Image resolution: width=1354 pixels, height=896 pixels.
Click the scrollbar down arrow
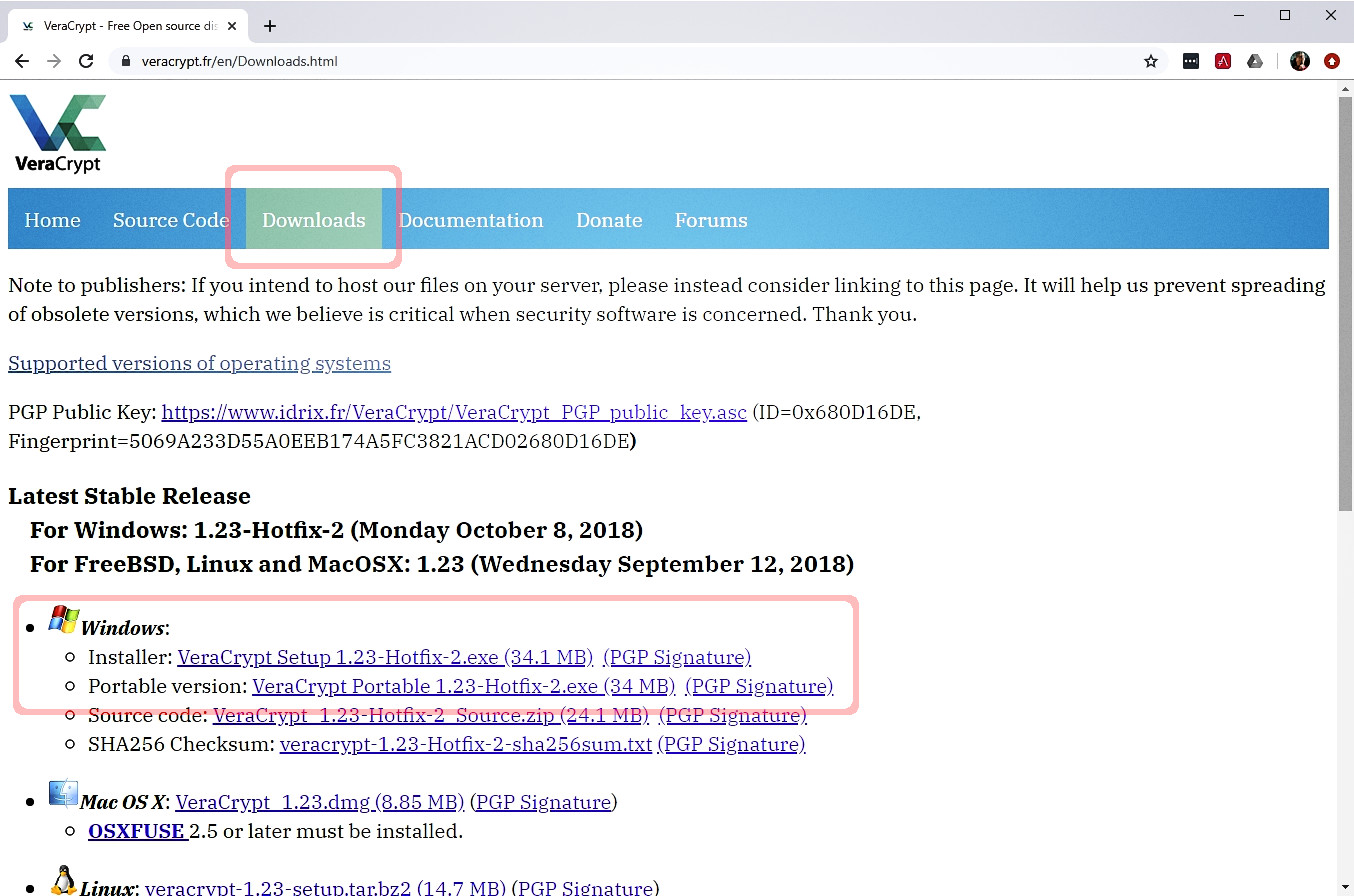1345,888
